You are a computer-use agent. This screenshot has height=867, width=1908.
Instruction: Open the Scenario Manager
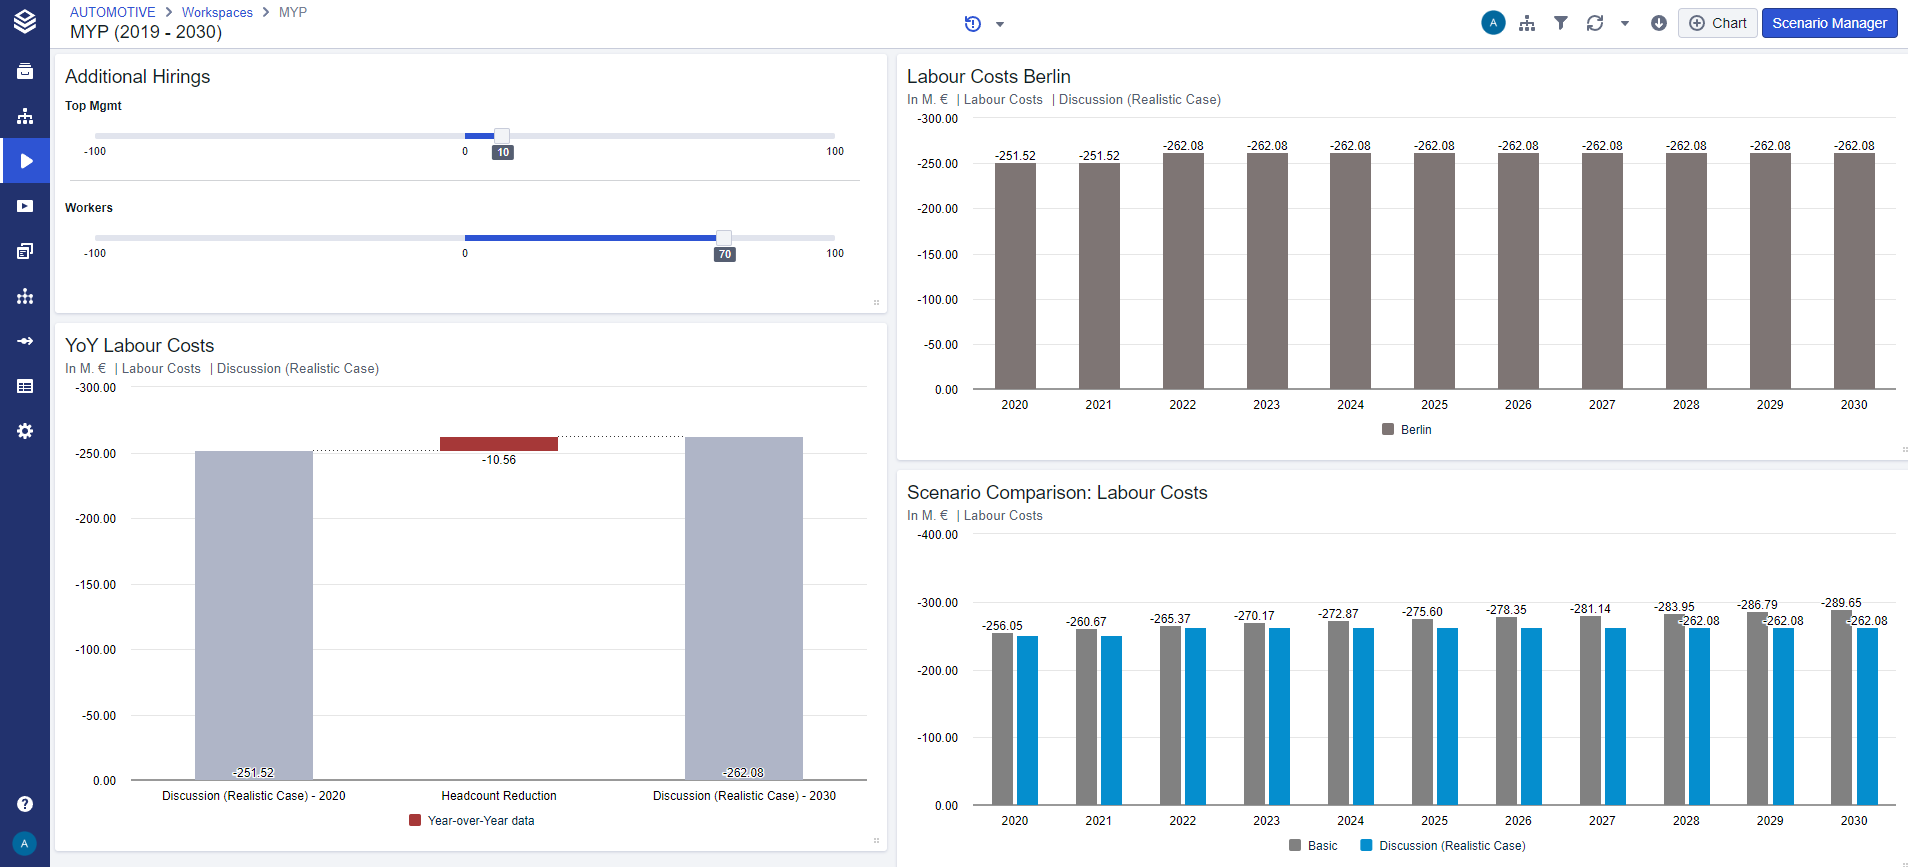1829,23
